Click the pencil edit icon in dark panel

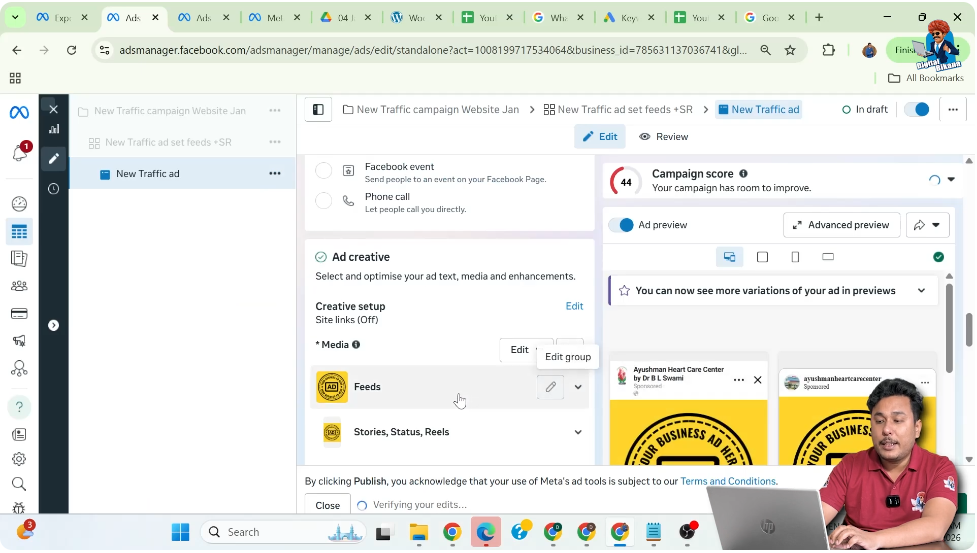(54, 158)
